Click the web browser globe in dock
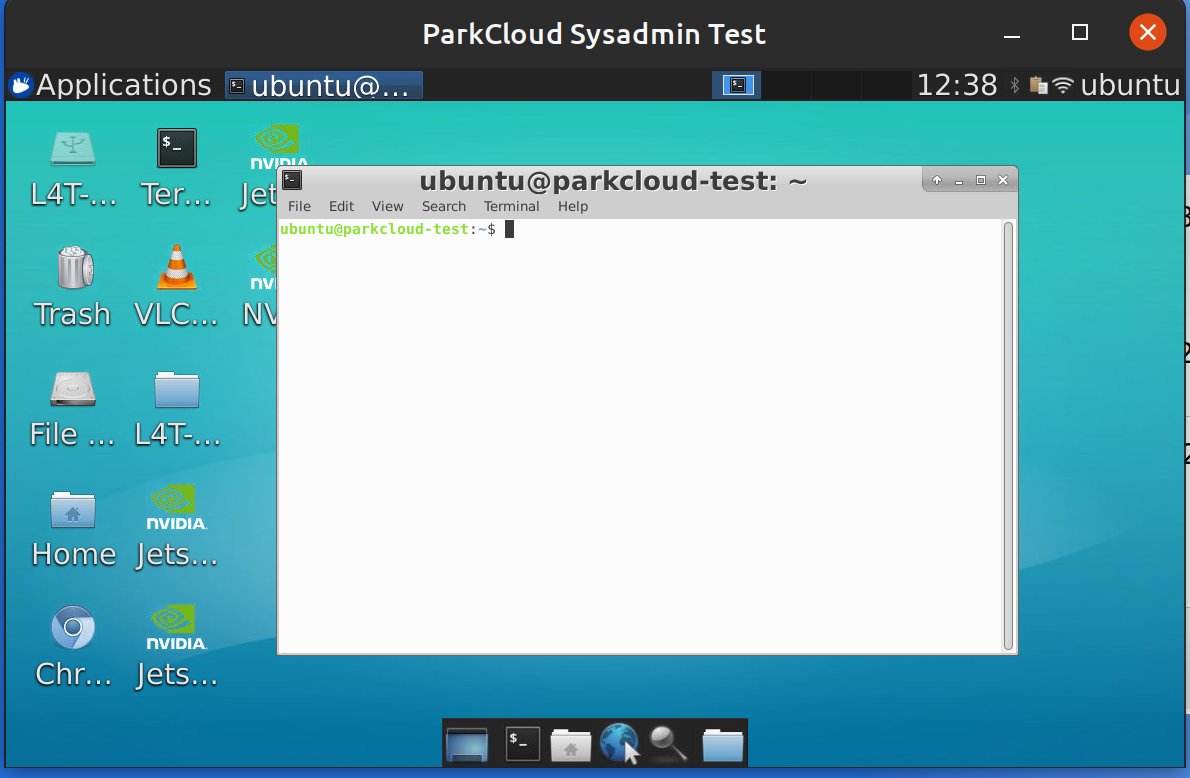The image size is (1190, 778). [618, 744]
